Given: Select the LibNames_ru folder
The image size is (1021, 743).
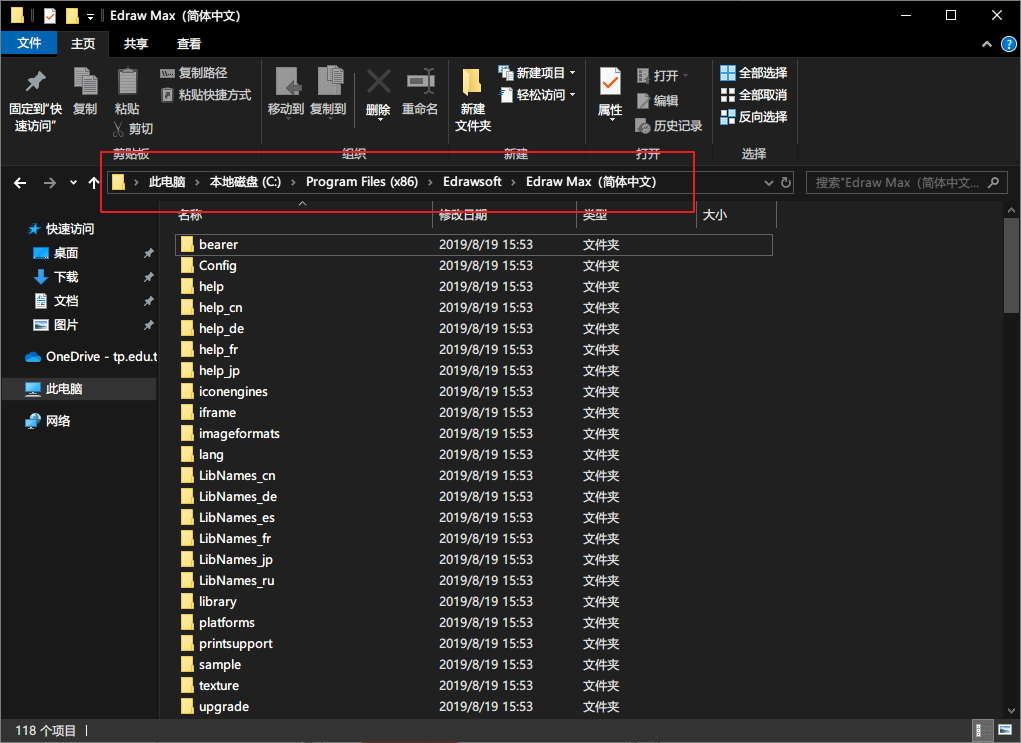Looking at the screenshot, I should 473,580.
